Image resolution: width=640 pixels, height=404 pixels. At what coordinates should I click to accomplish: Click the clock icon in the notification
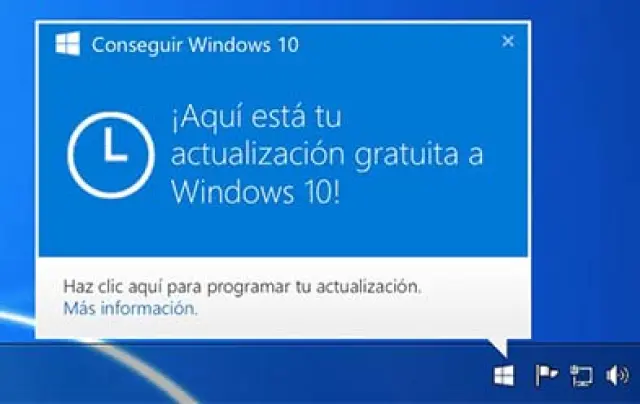111,155
